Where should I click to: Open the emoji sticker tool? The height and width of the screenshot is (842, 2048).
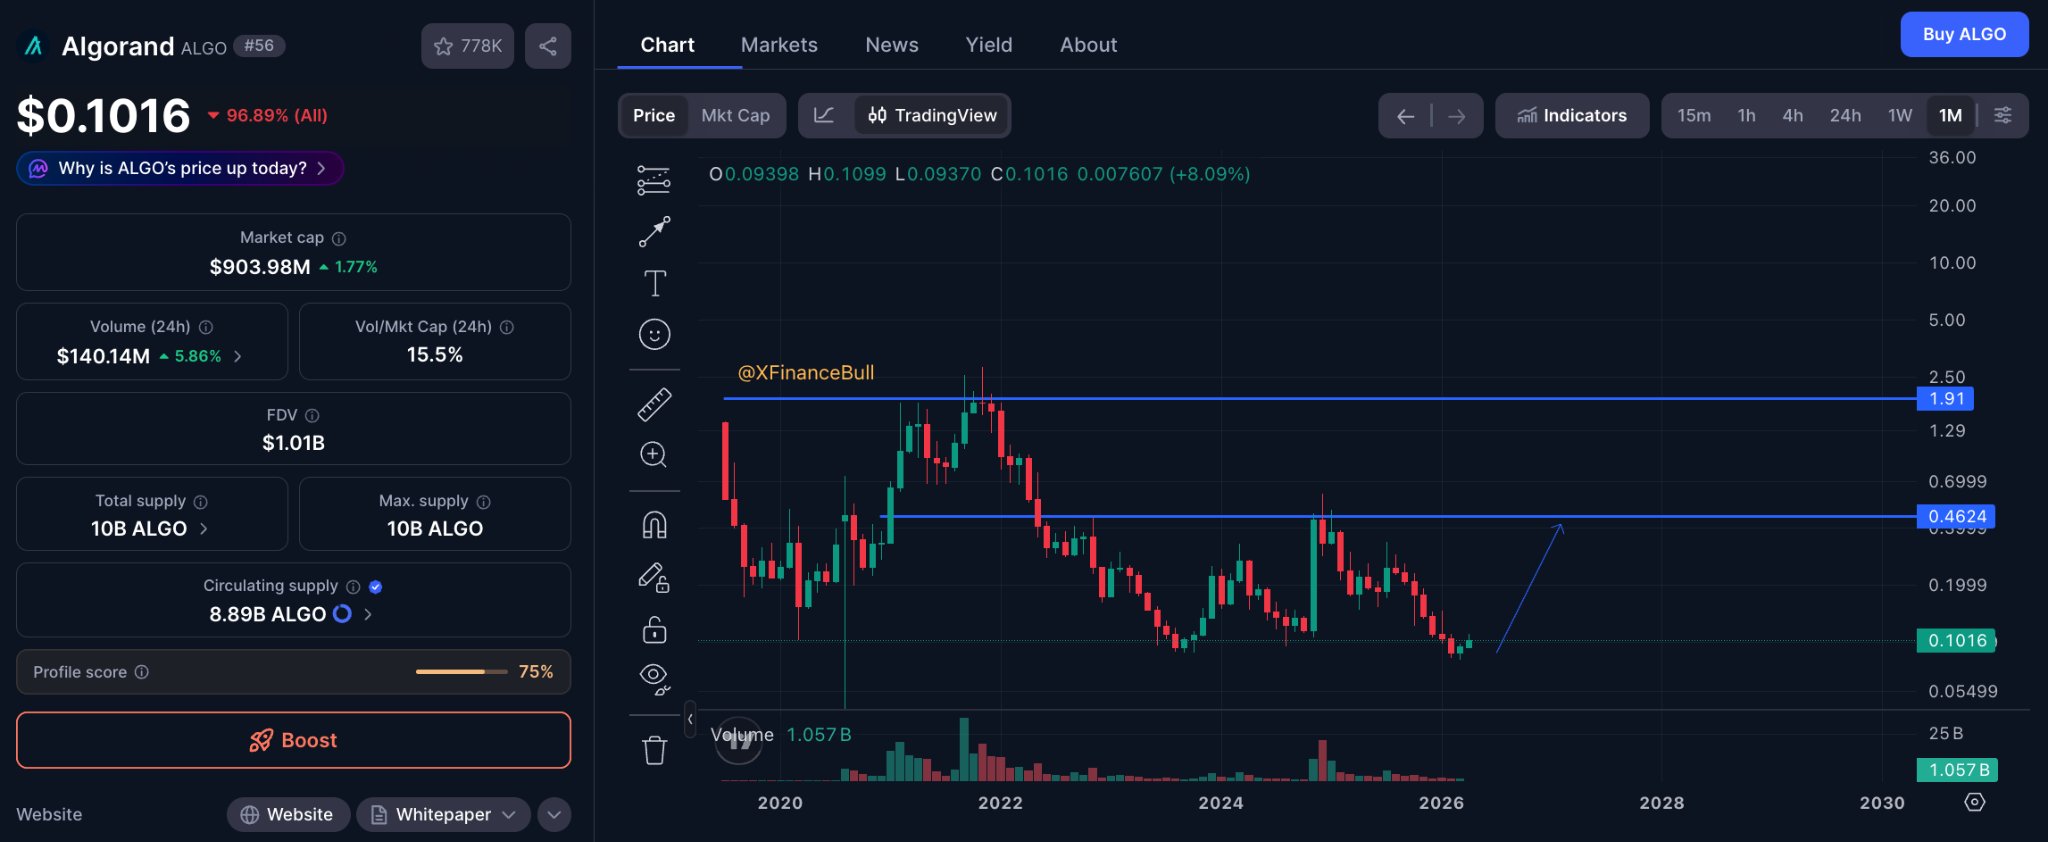pos(654,334)
